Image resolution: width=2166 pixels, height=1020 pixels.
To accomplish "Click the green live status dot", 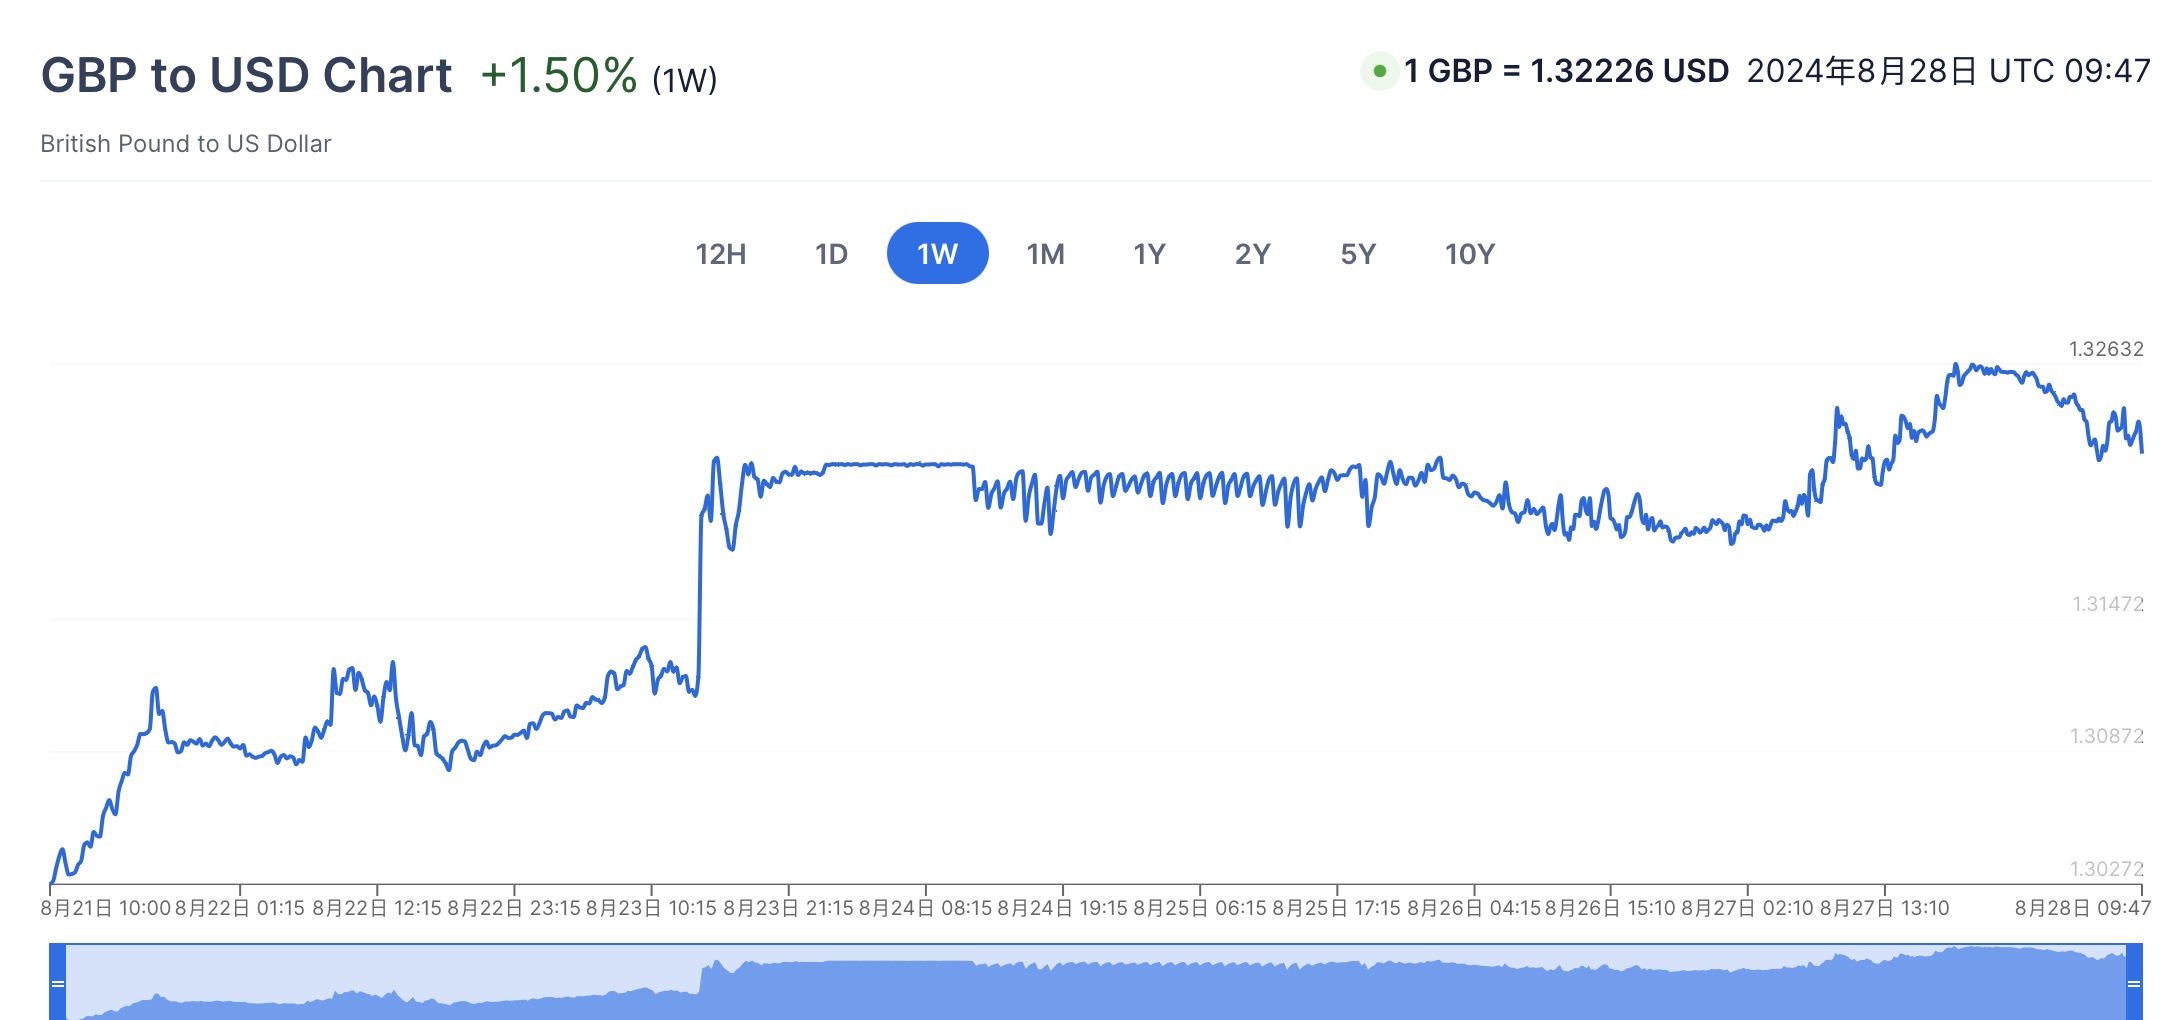I will click(1380, 71).
